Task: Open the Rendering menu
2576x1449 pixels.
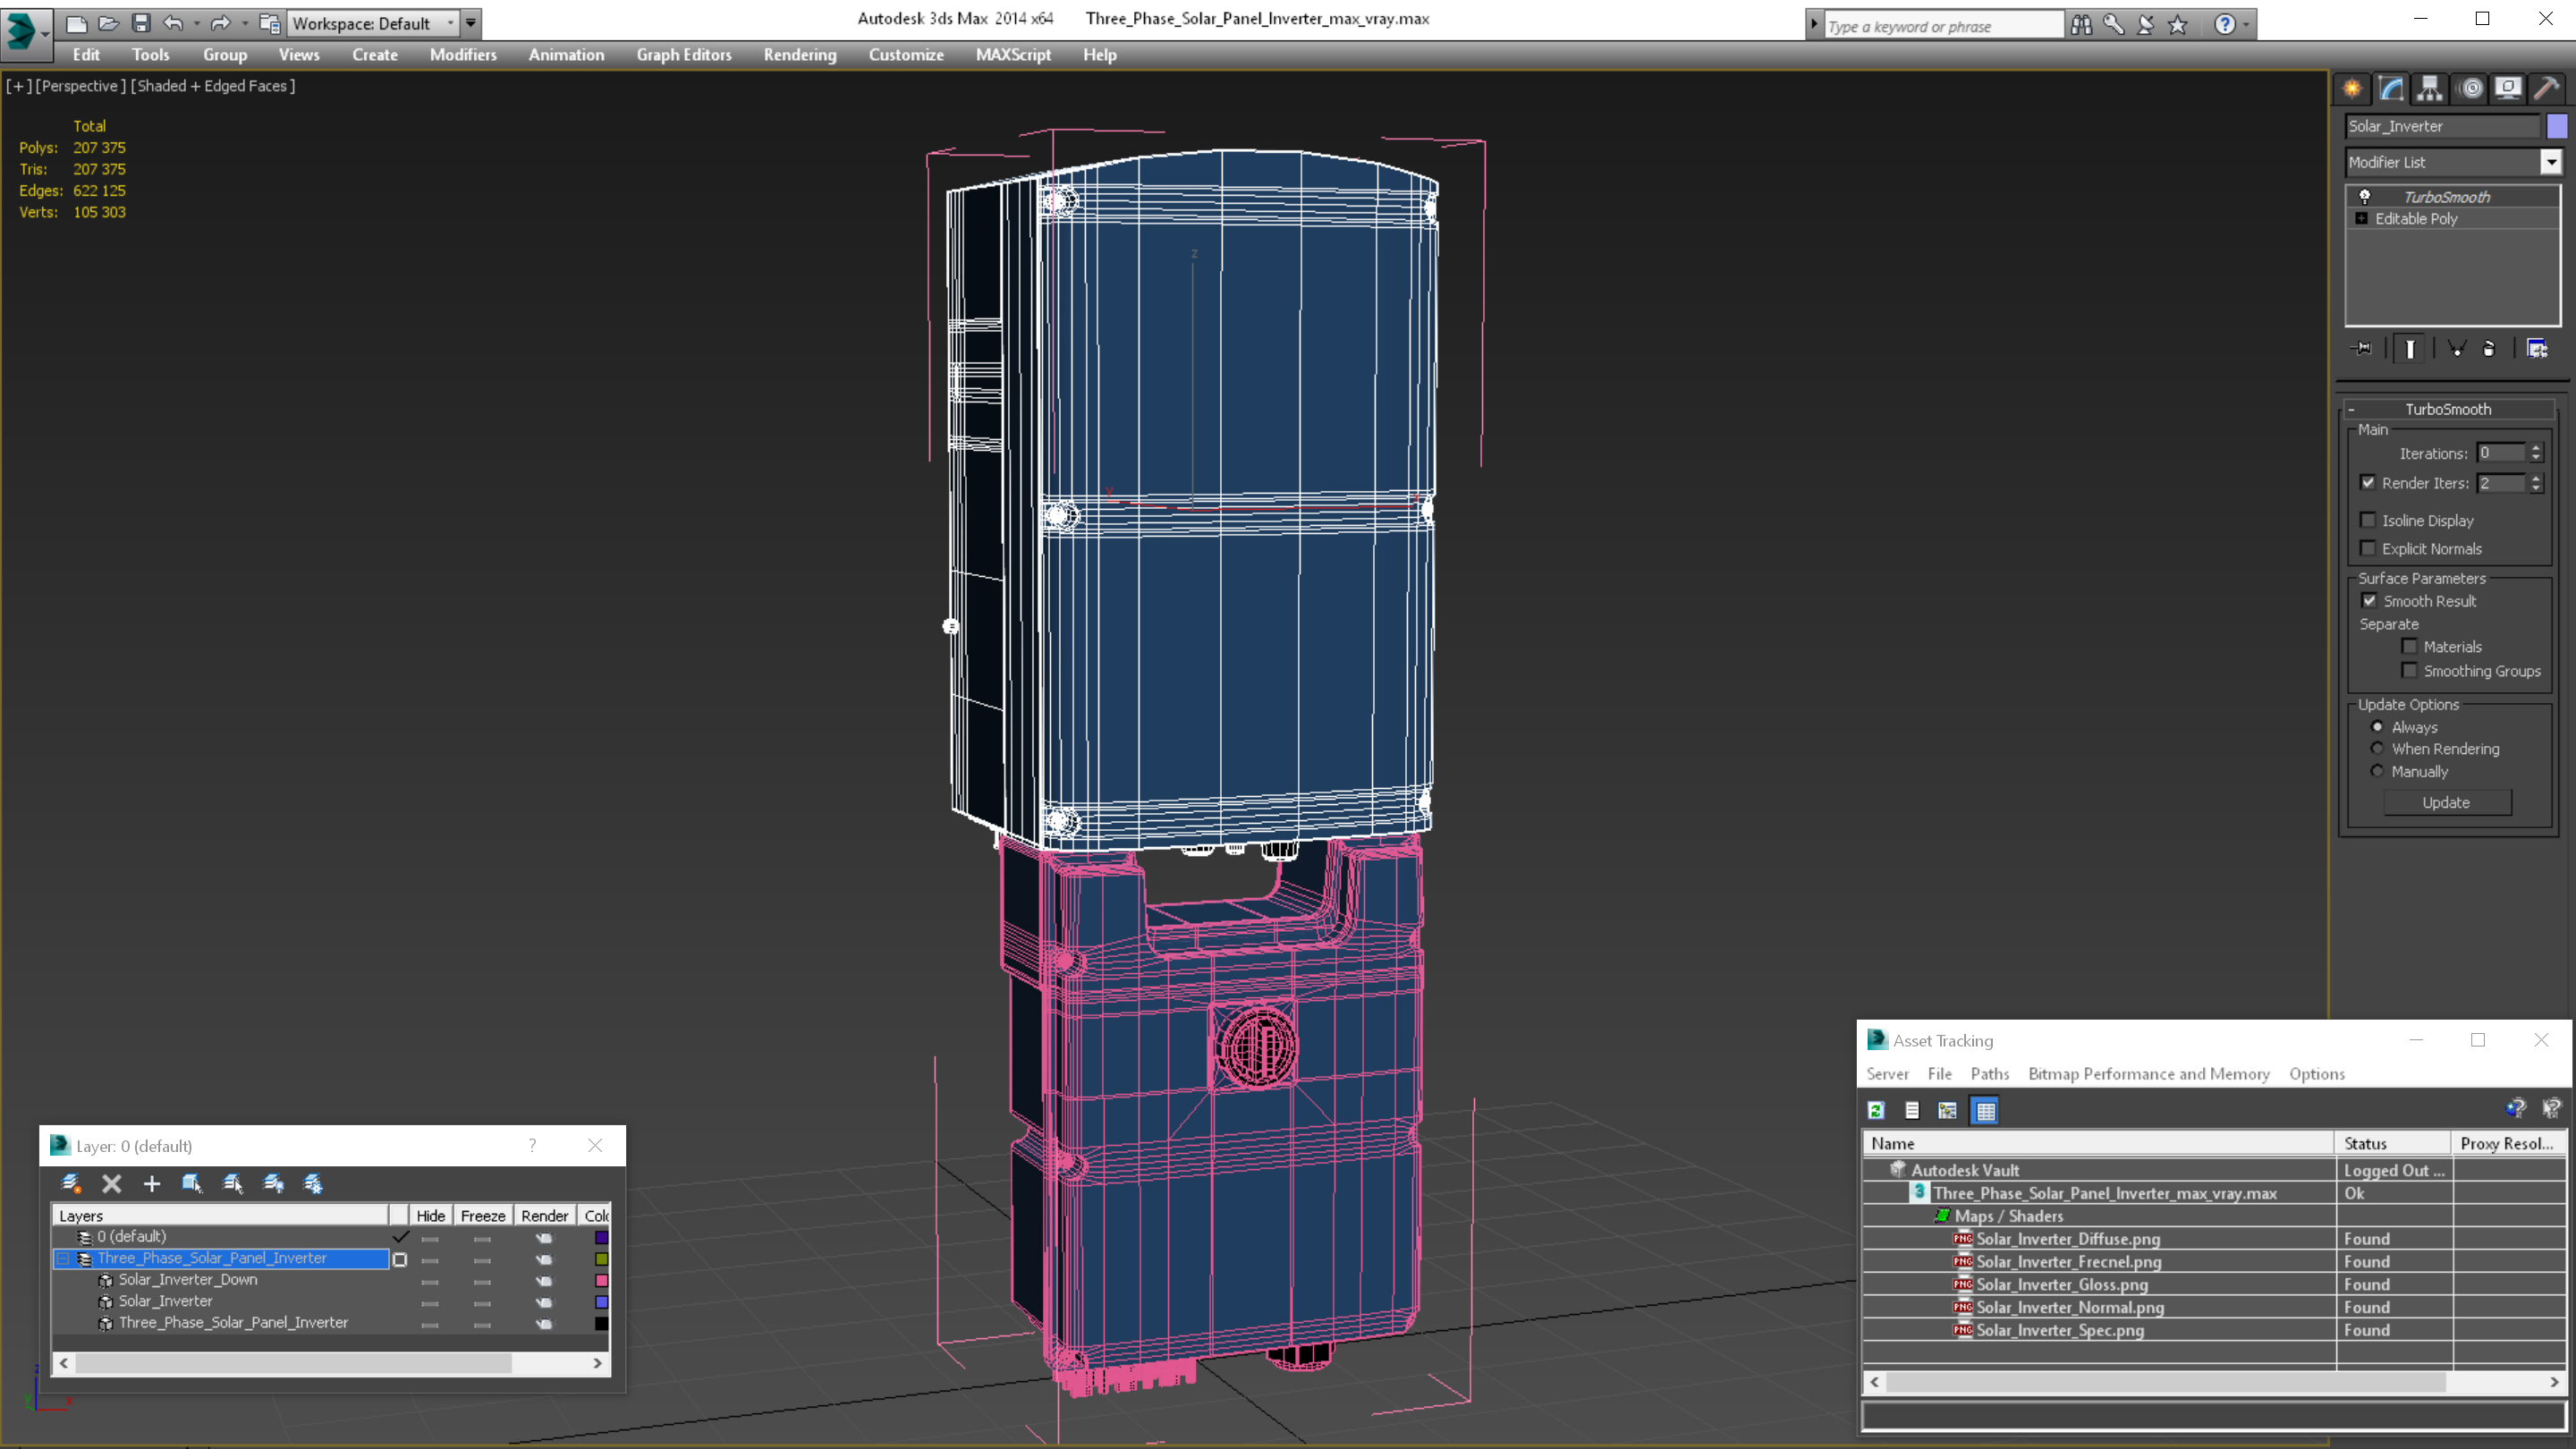Action: [x=799, y=55]
